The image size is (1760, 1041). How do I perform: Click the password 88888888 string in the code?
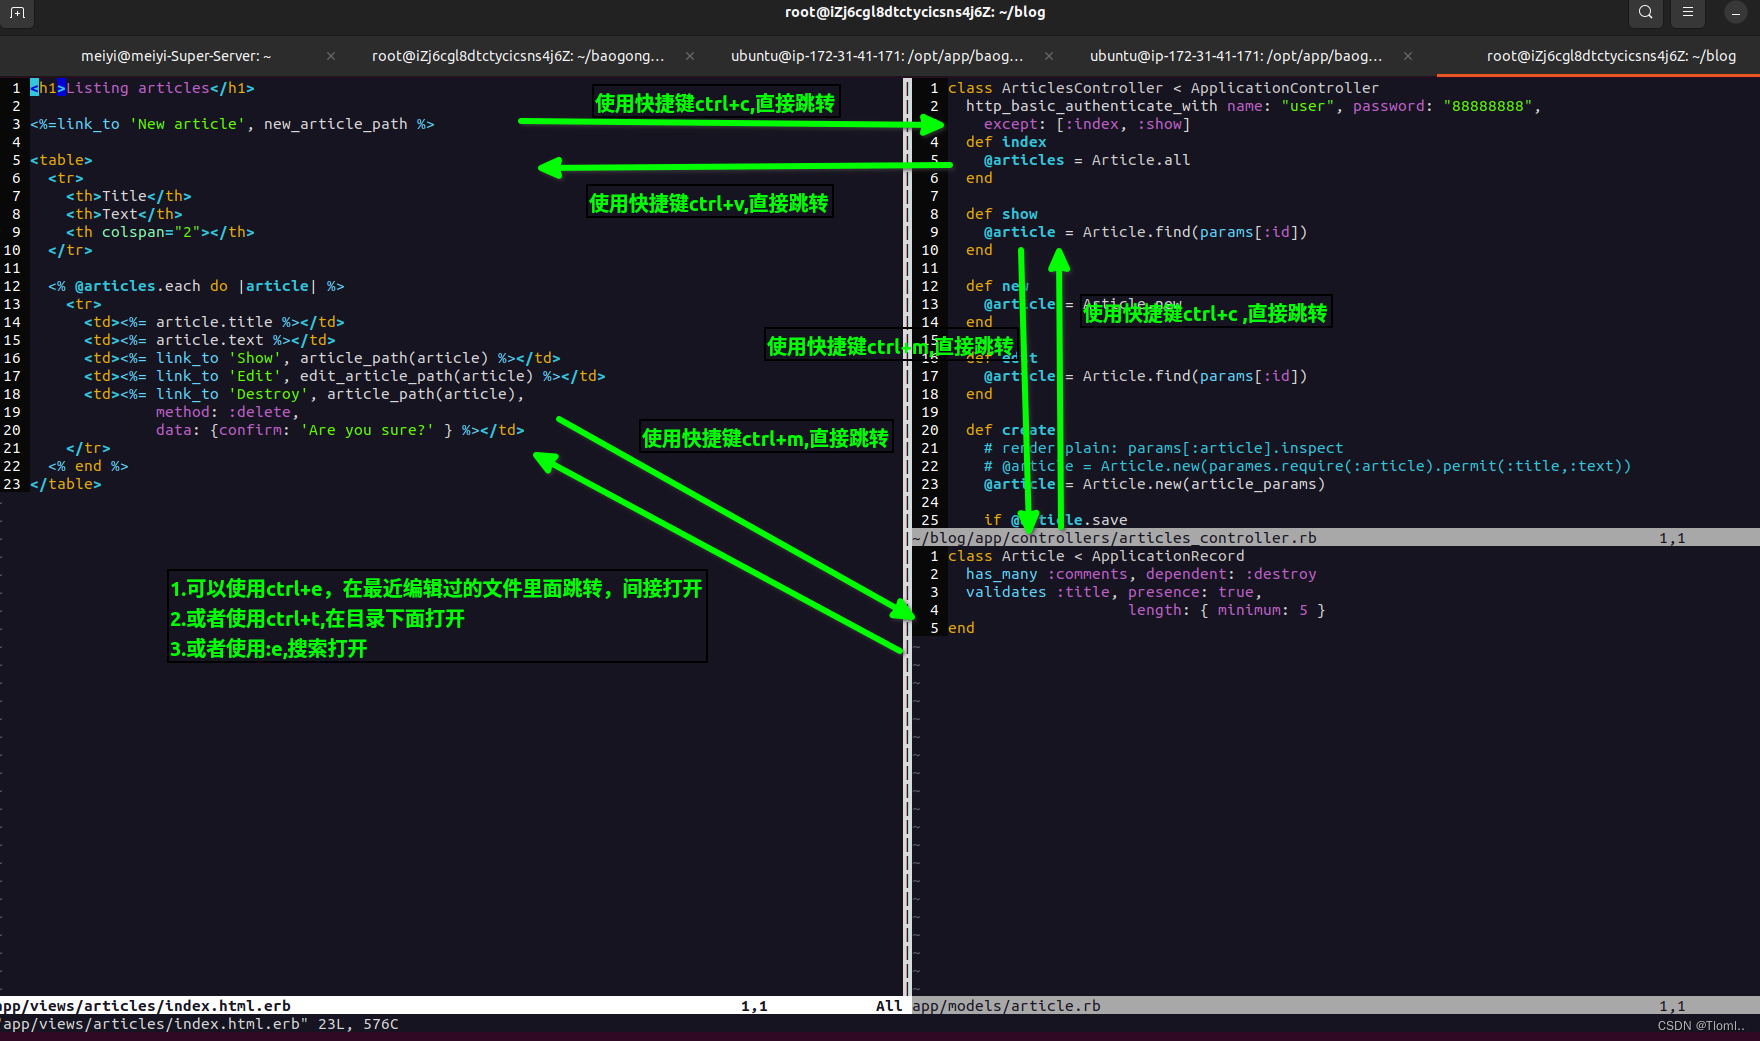(1489, 105)
